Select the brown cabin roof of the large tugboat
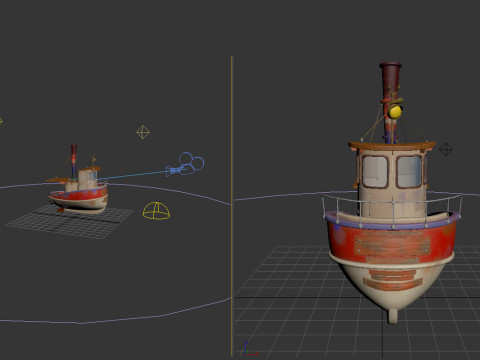 (x=392, y=145)
